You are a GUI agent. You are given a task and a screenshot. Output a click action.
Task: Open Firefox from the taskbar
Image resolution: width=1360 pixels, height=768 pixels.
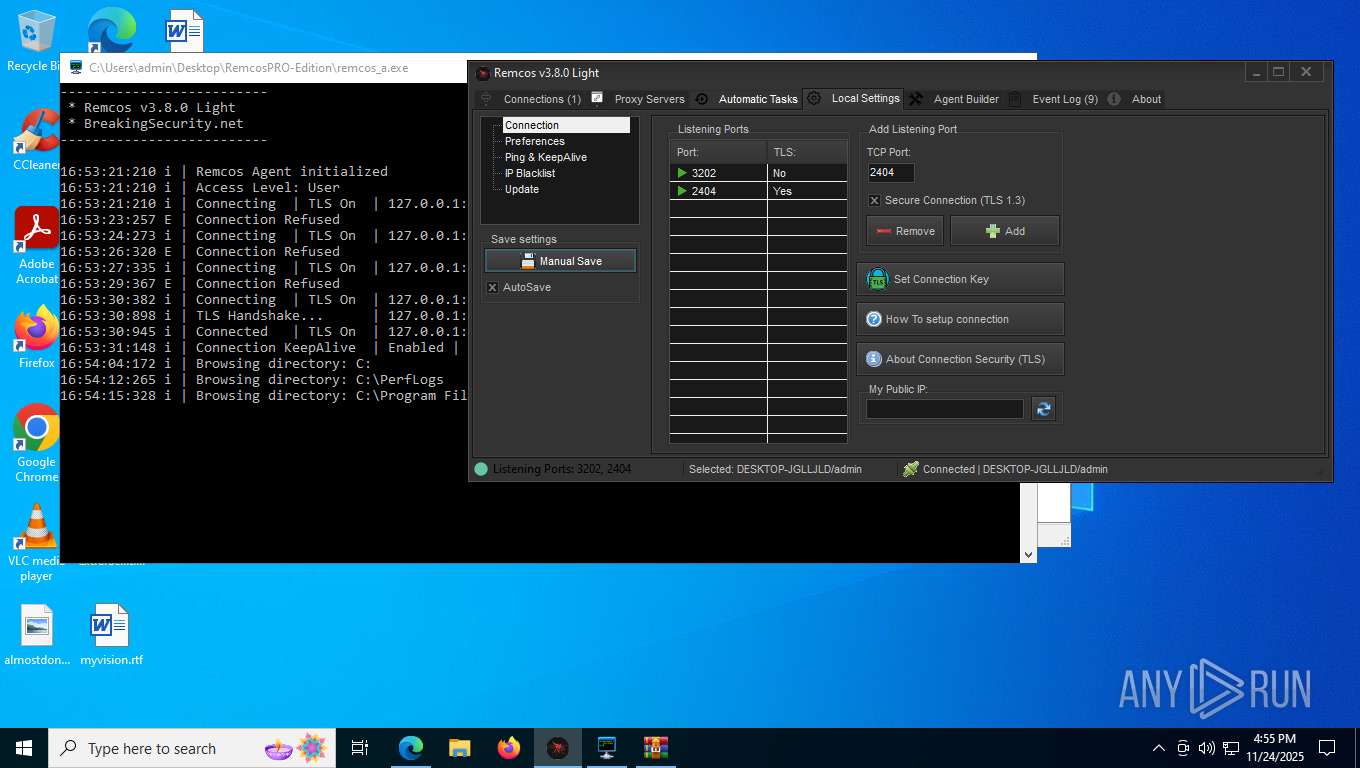coord(508,748)
